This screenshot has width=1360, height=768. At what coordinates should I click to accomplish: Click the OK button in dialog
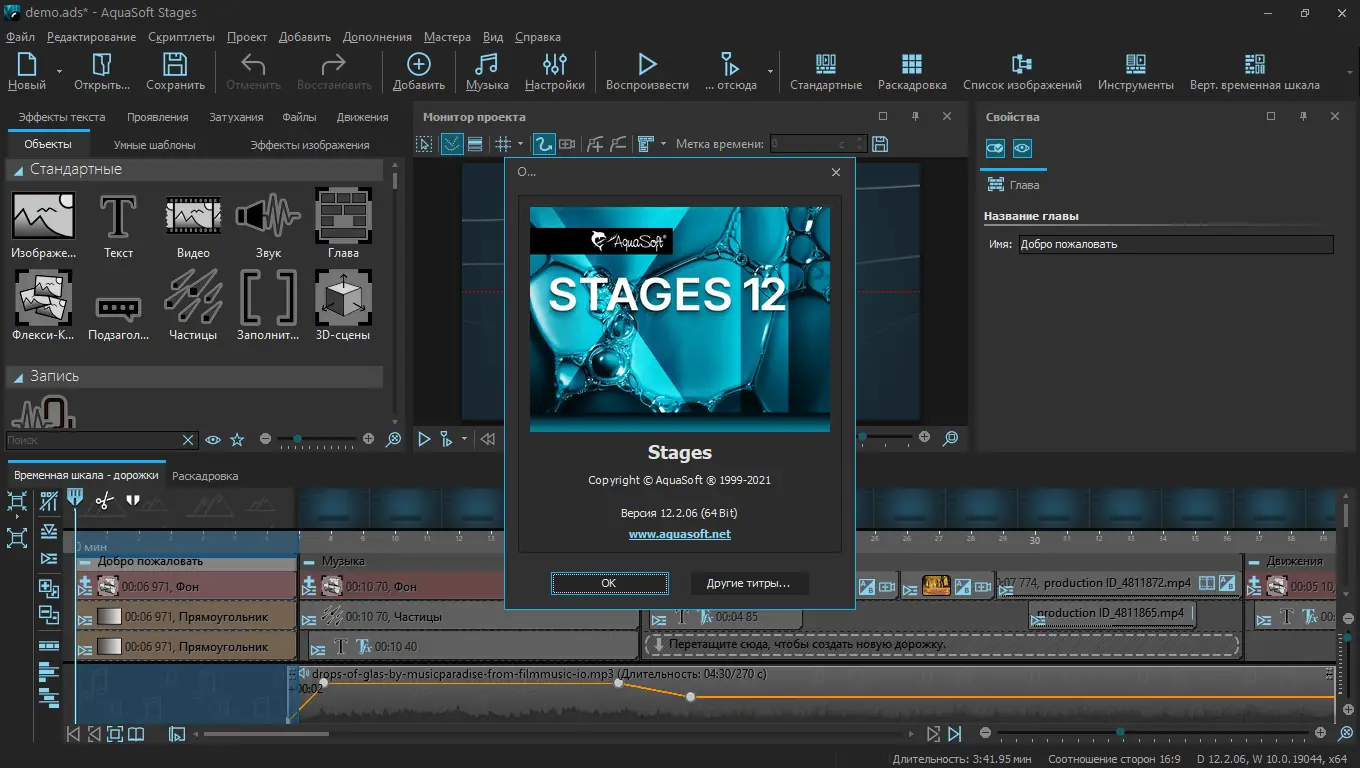pyautogui.click(x=609, y=583)
